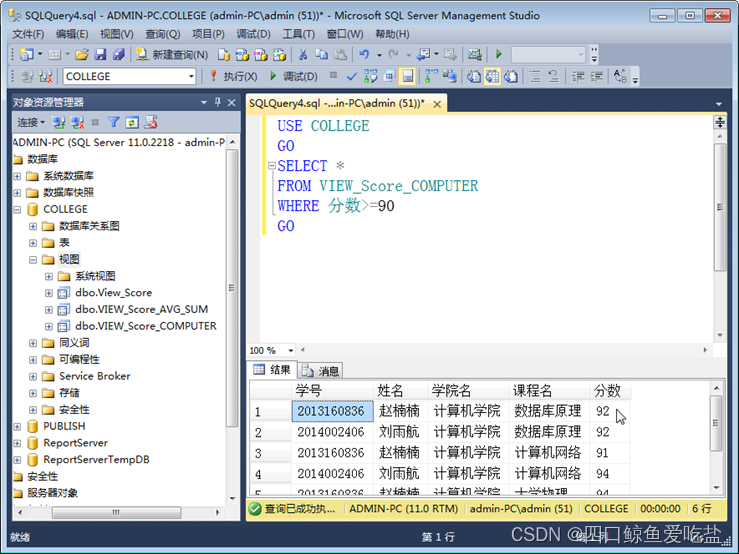Click the Object Explorer connect icon

tap(59, 123)
